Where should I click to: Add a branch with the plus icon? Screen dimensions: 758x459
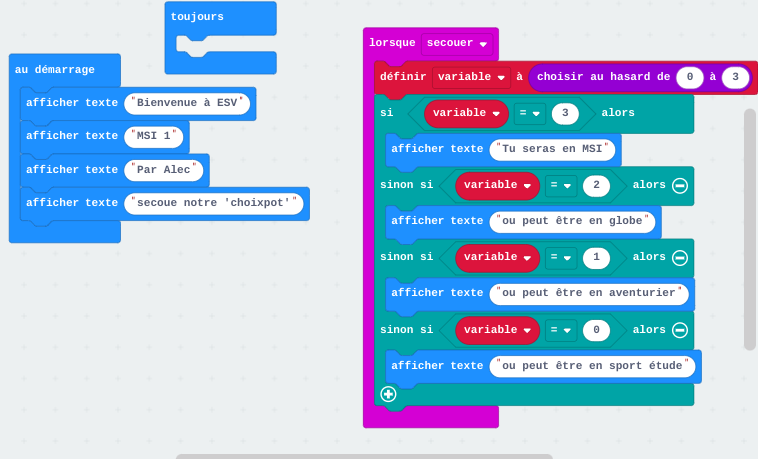coord(388,394)
